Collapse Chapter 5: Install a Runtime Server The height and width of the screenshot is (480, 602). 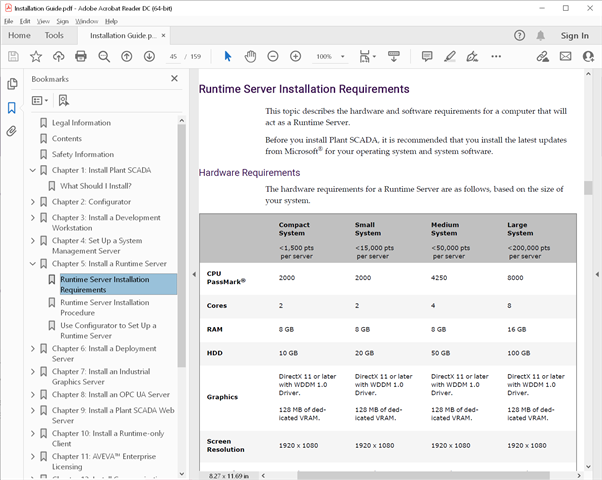(x=33, y=263)
